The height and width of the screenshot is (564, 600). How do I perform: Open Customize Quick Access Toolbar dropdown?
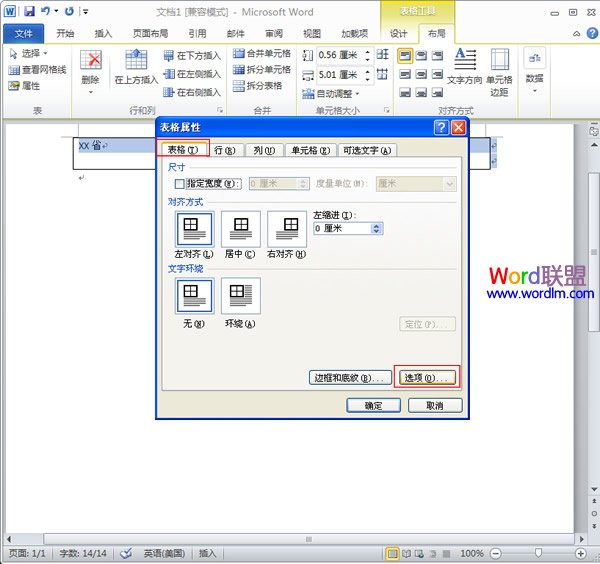pos(86,12)
